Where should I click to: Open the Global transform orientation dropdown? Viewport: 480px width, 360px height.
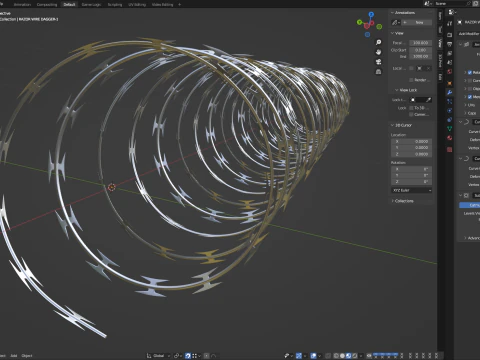(x=158, y=356)
